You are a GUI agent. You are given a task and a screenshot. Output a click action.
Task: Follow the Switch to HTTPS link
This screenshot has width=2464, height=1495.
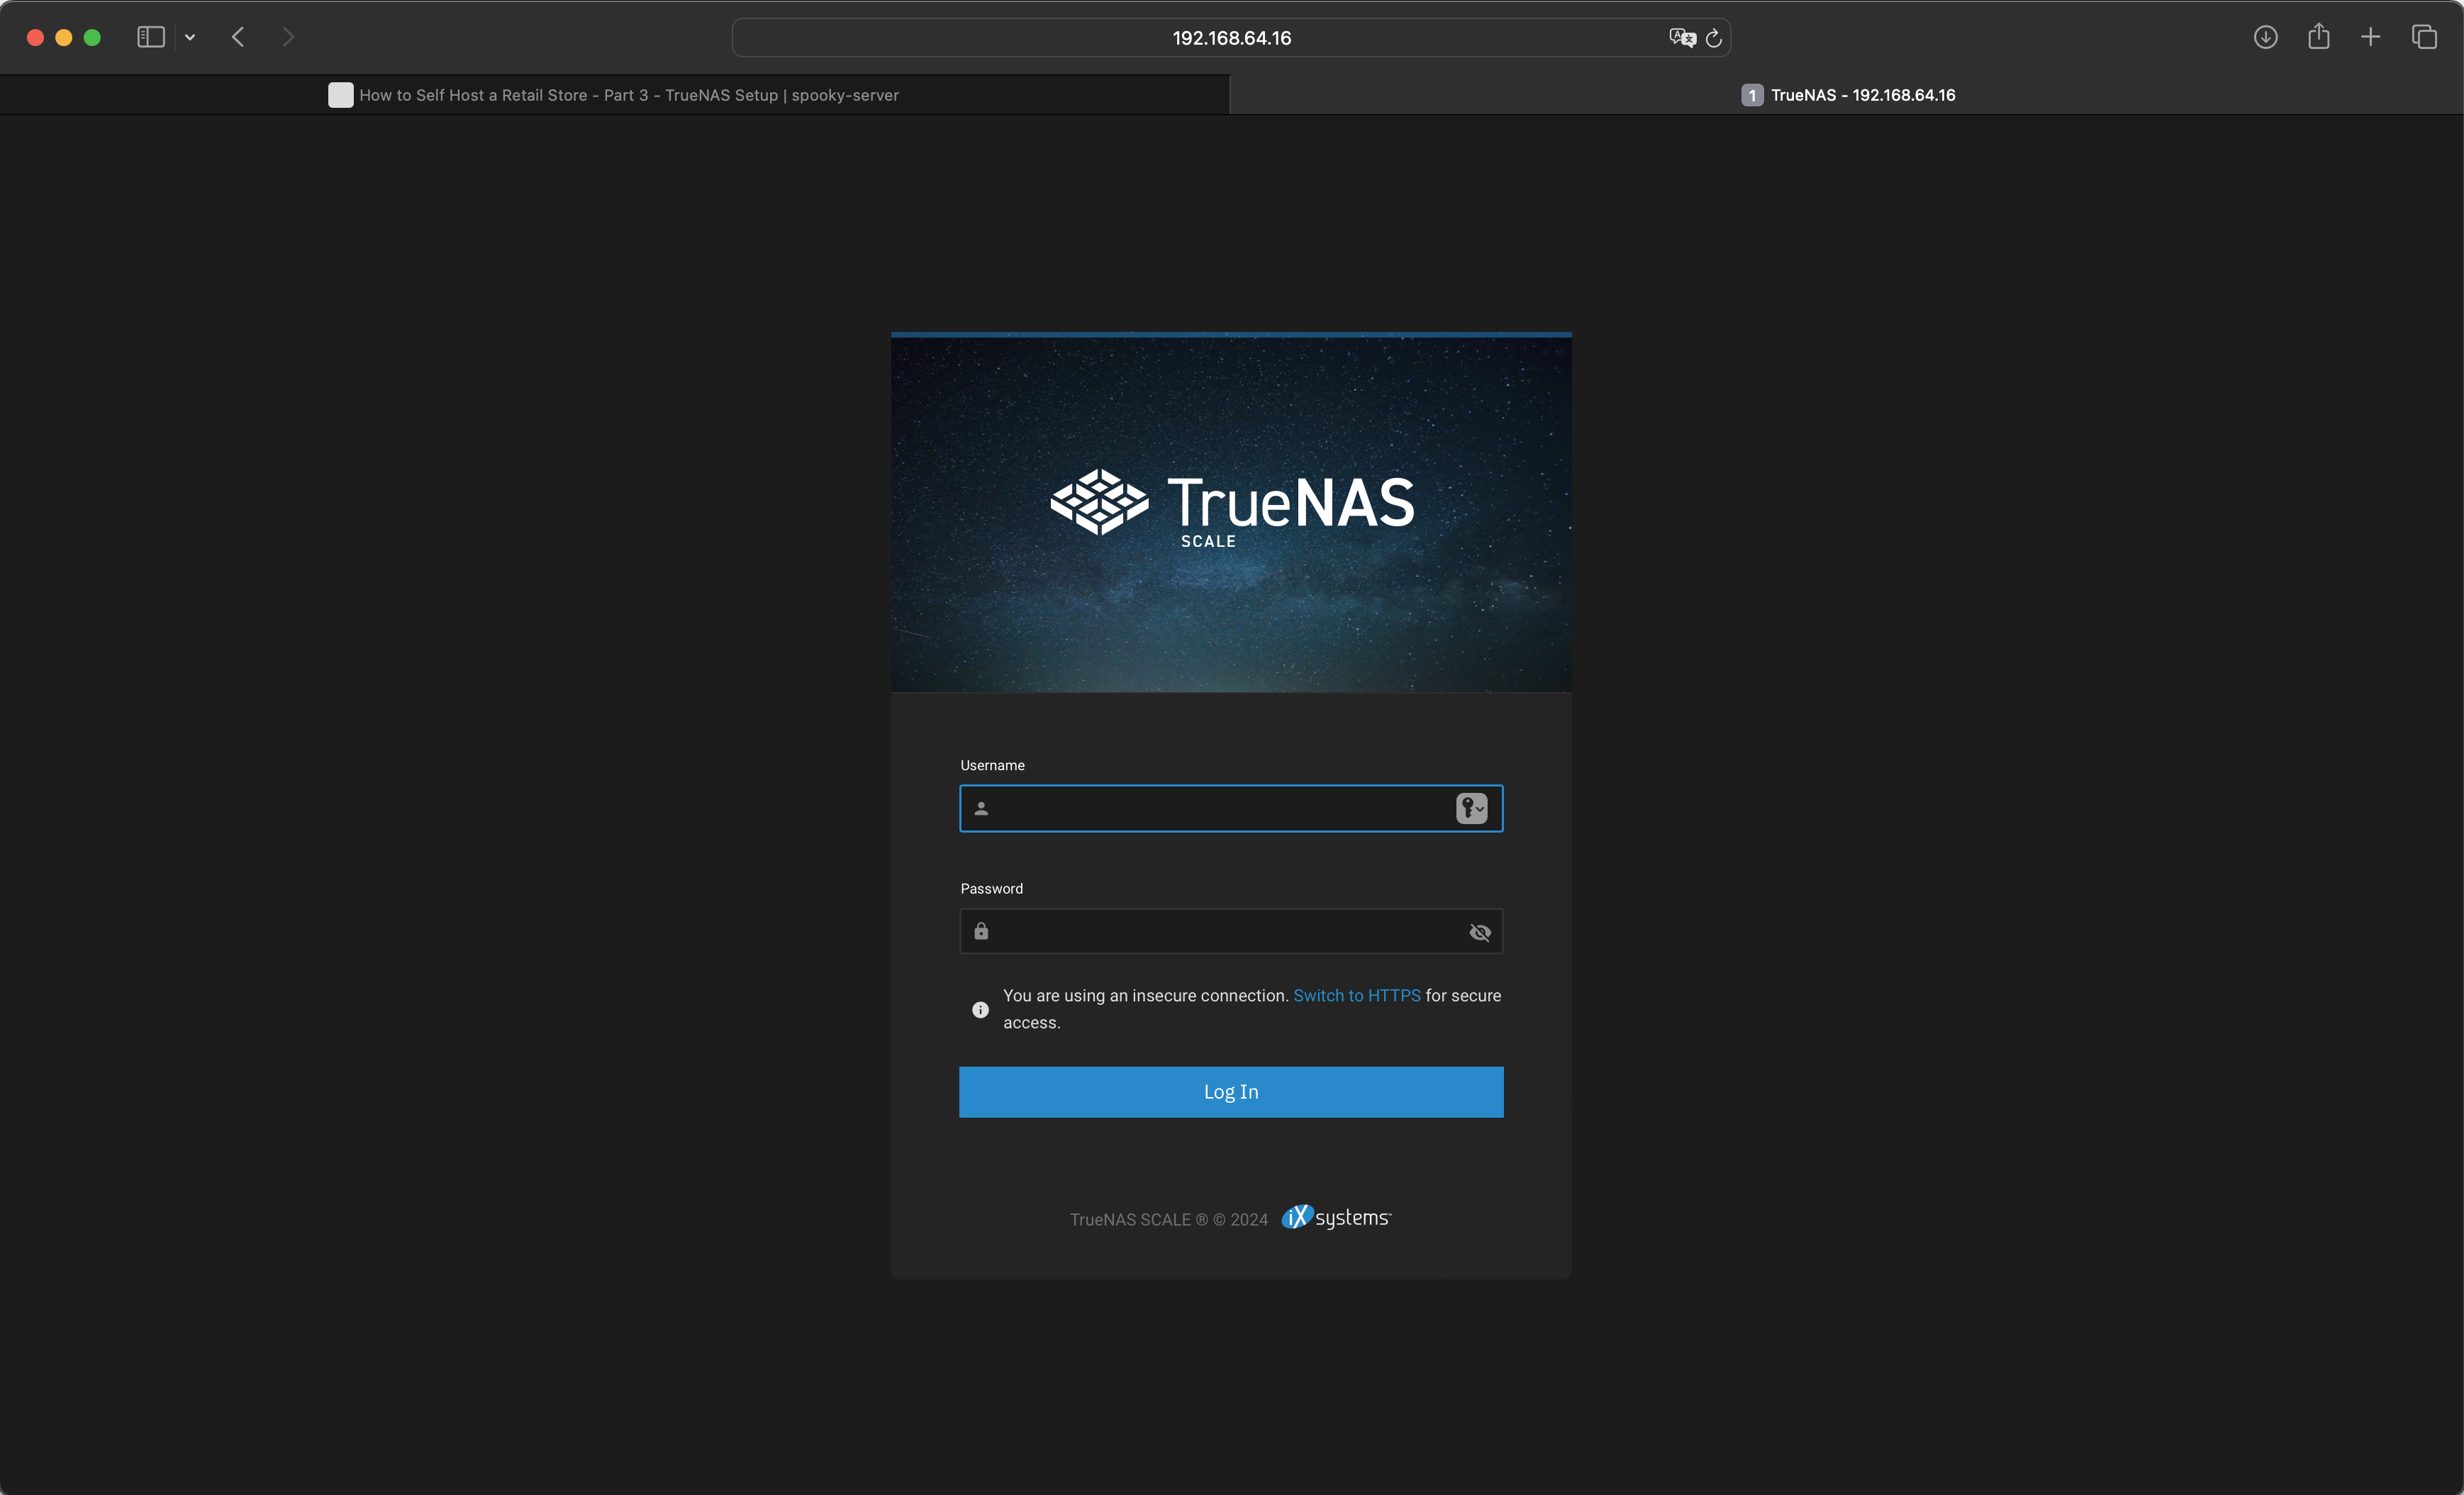(x=1356, y=995)
